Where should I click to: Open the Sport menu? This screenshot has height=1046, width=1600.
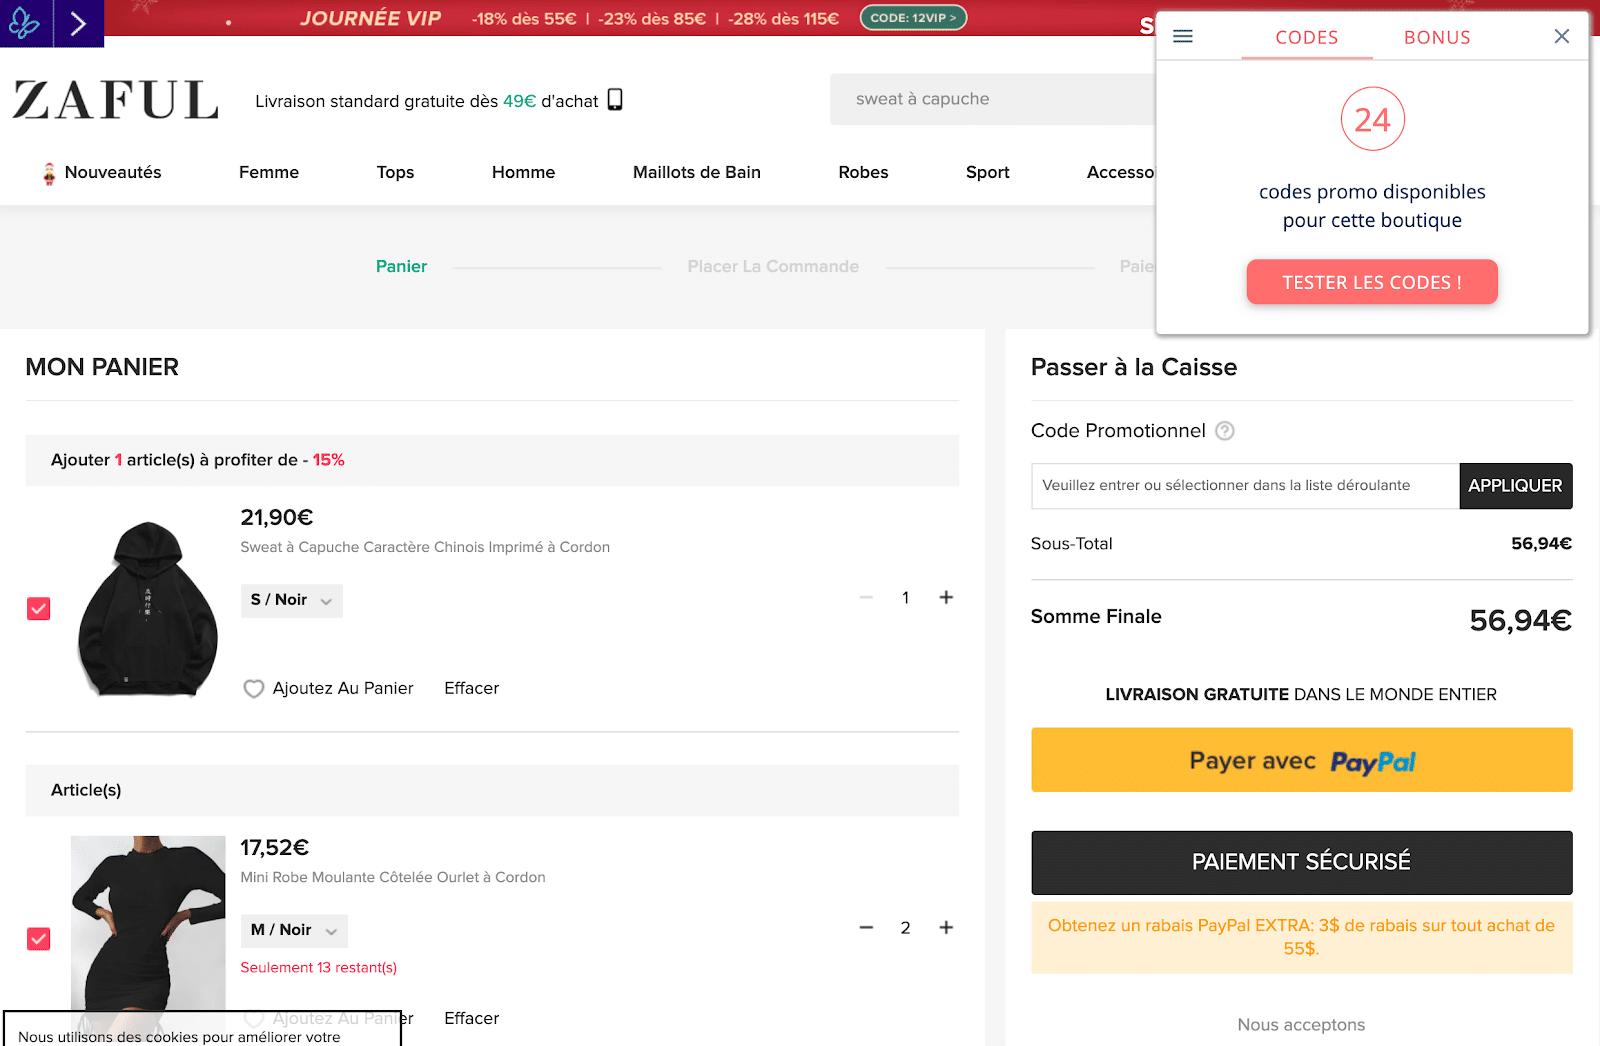988,172
